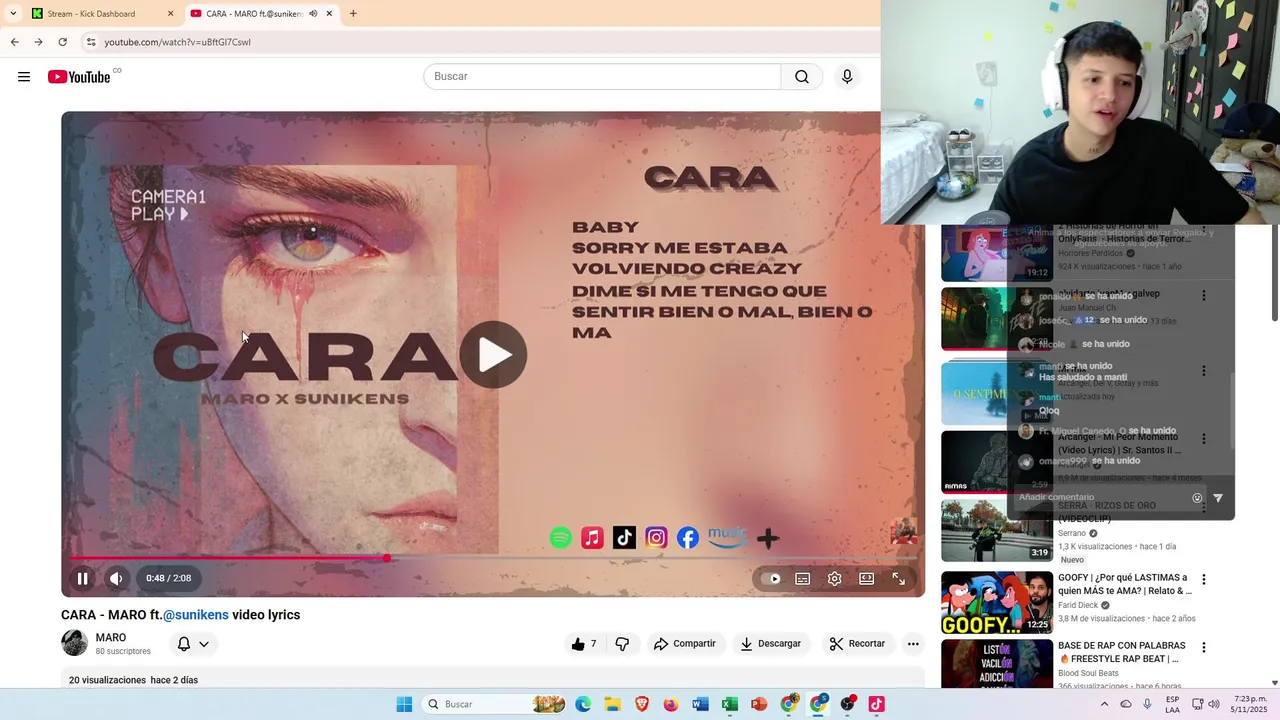Click the browser address bar URL
The height and width of the screenshot is (720, 1280).
click(x=177, y=42)
